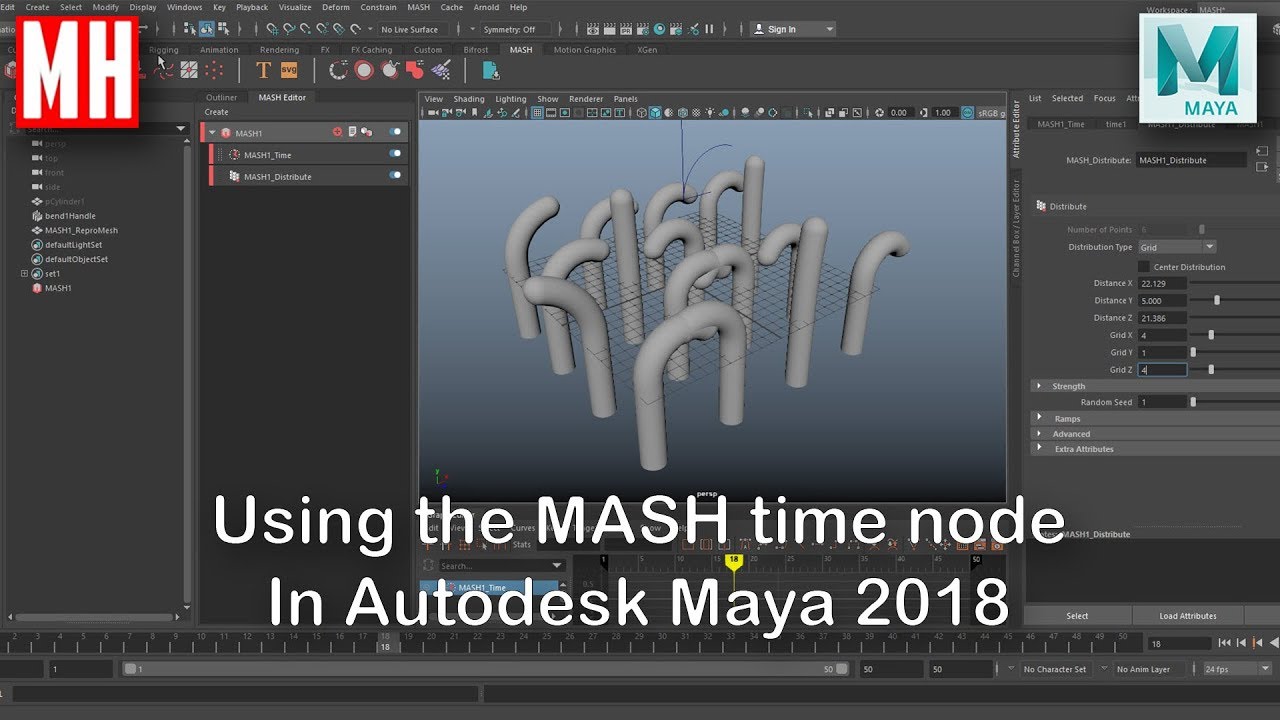Click the Select button in Attribute Editor
Image resolution: width=1280 pixels, height=720 pixels.
click(1077, 616)
